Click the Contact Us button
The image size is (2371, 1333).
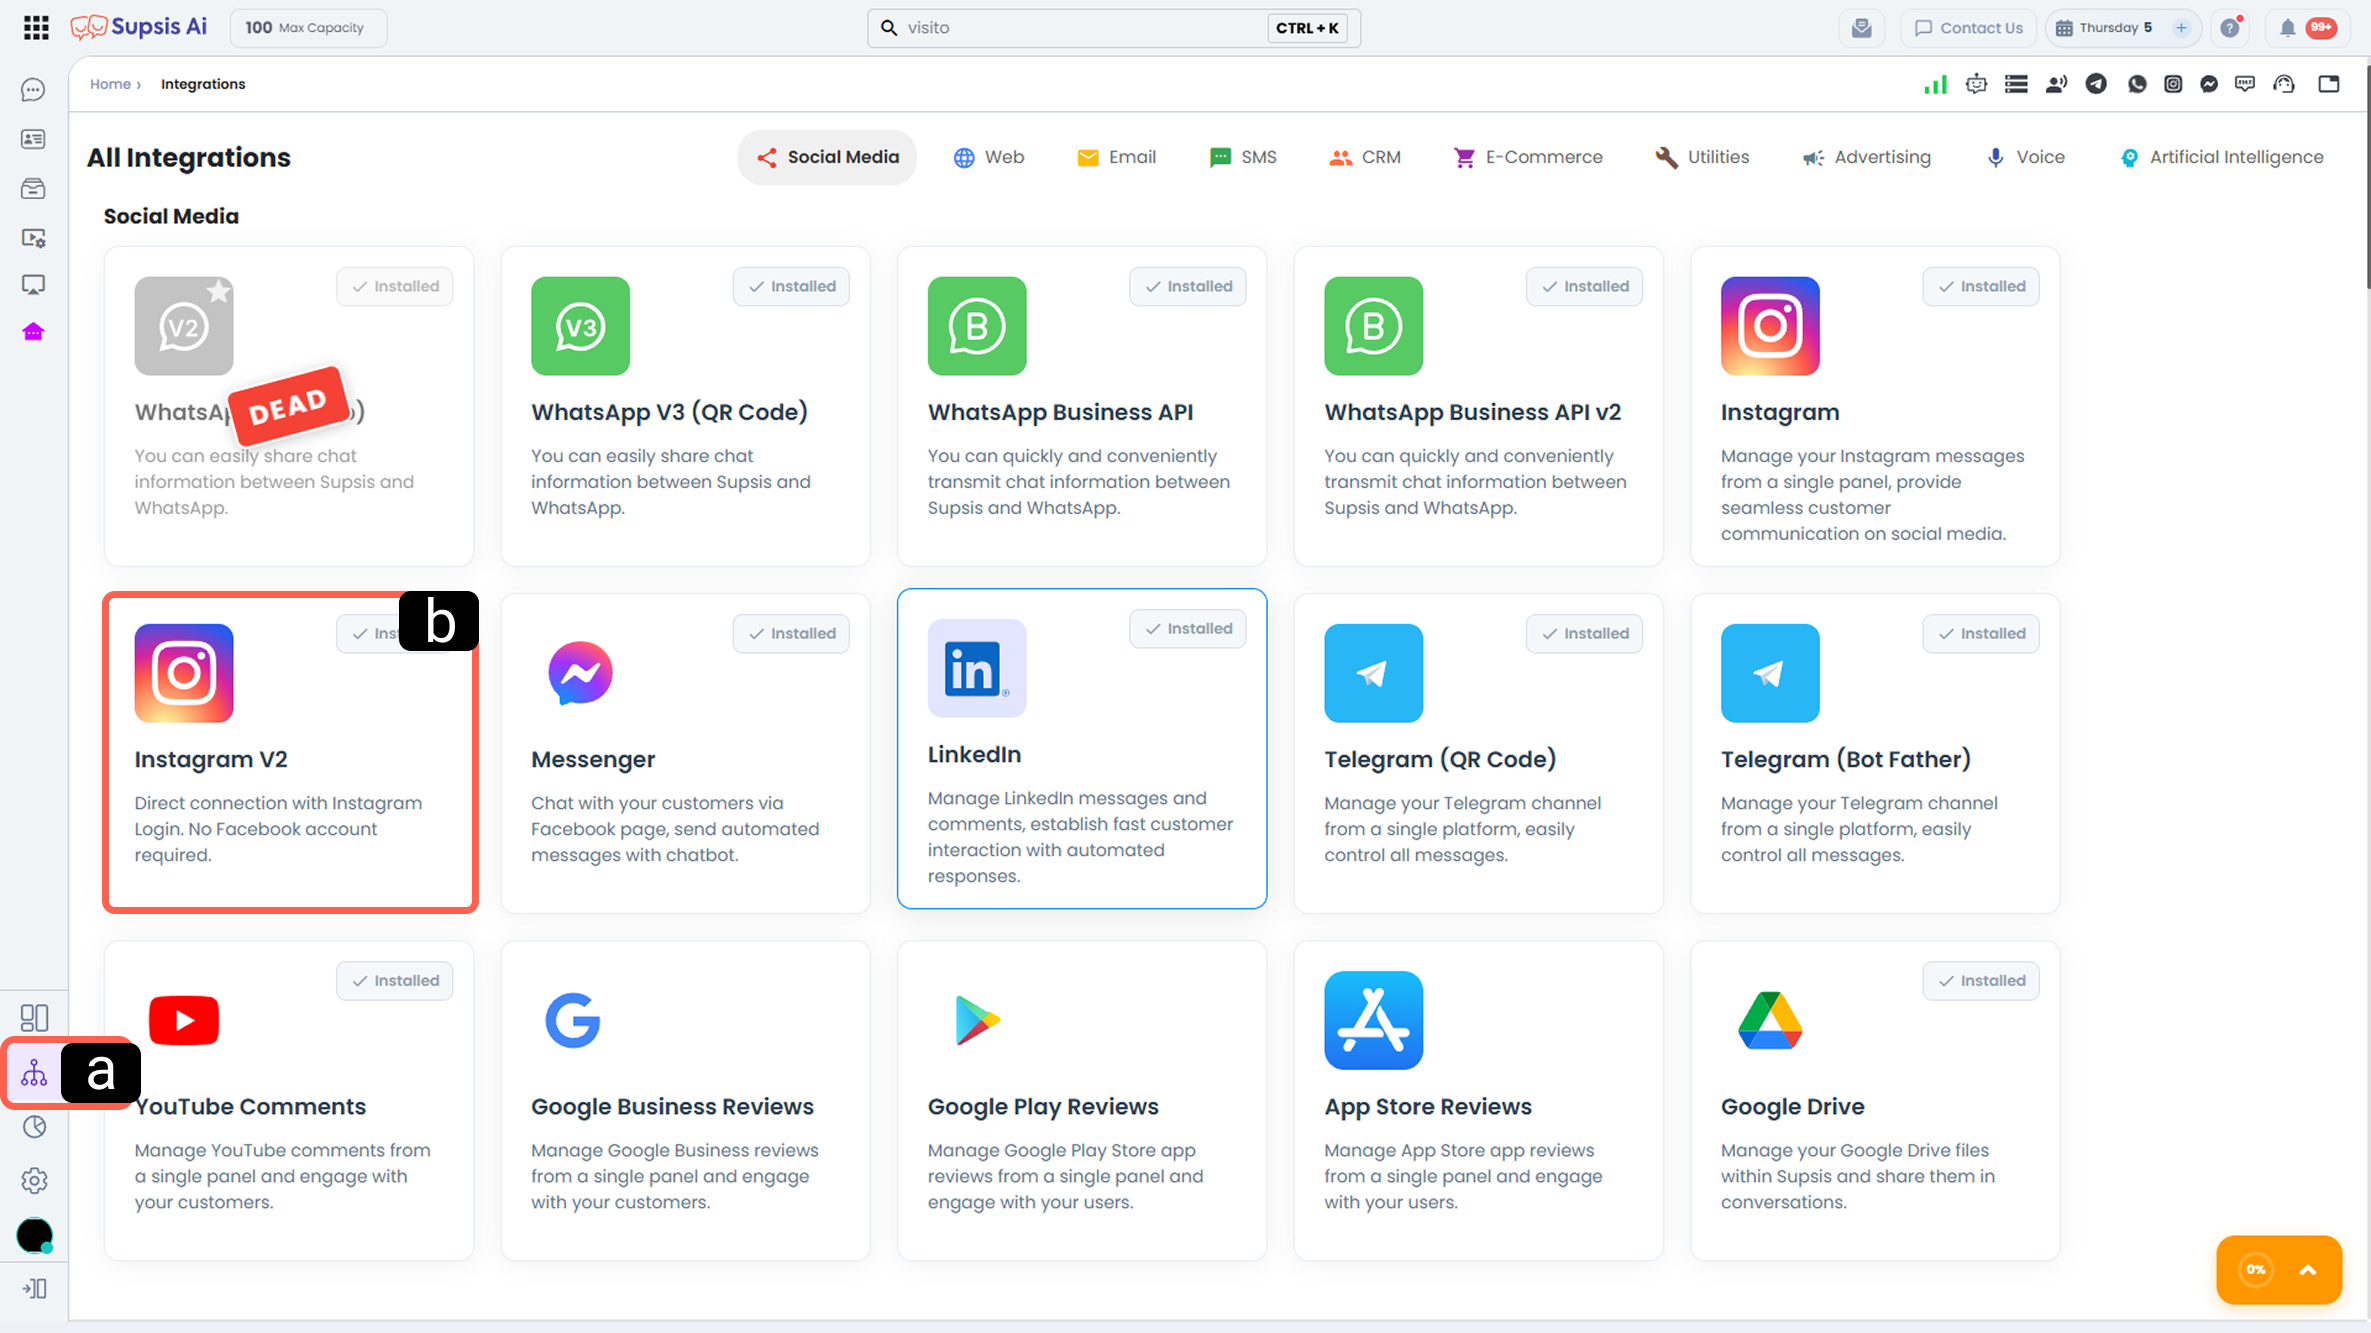(x=1968, y=28)
